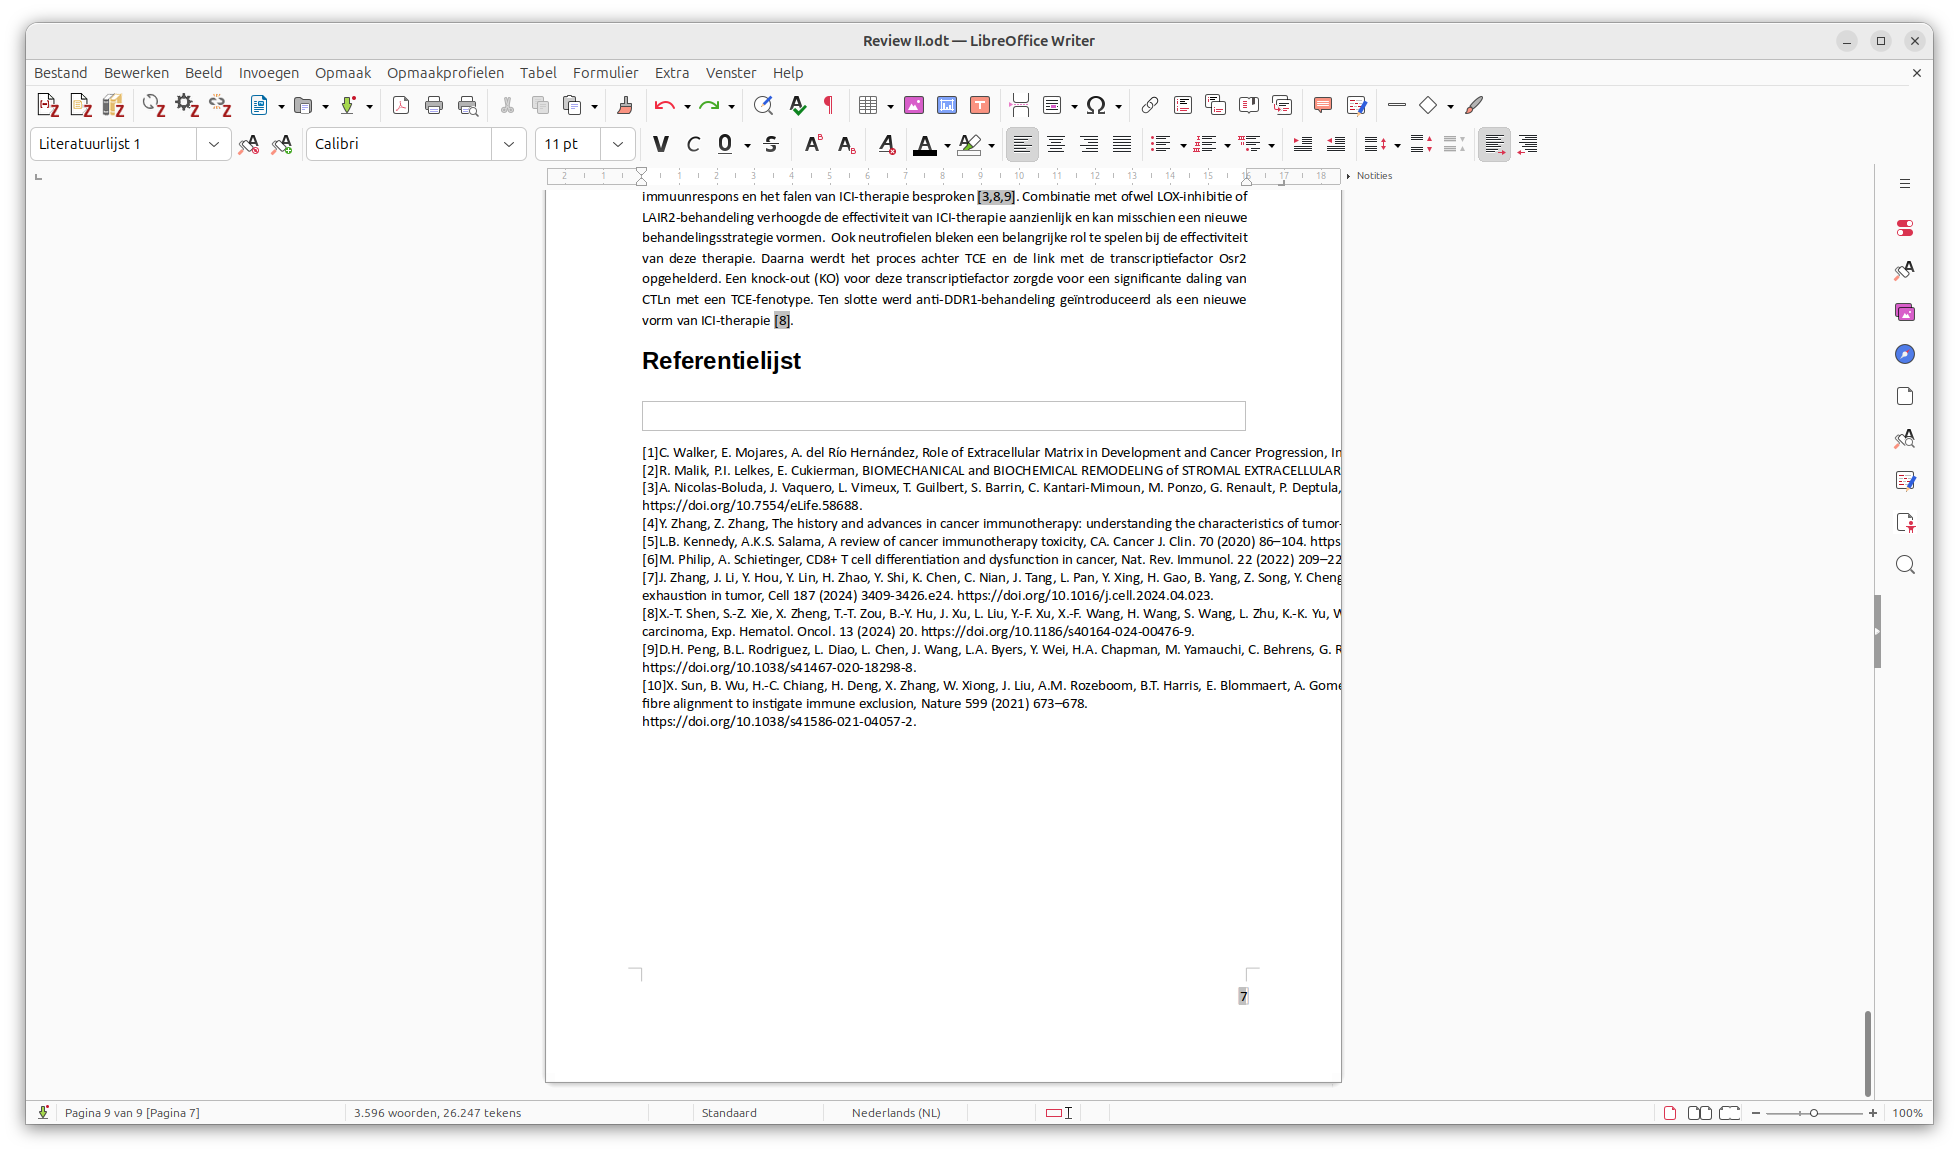Click Clone Formatting paintbrush icon

[x=625, y=105]
